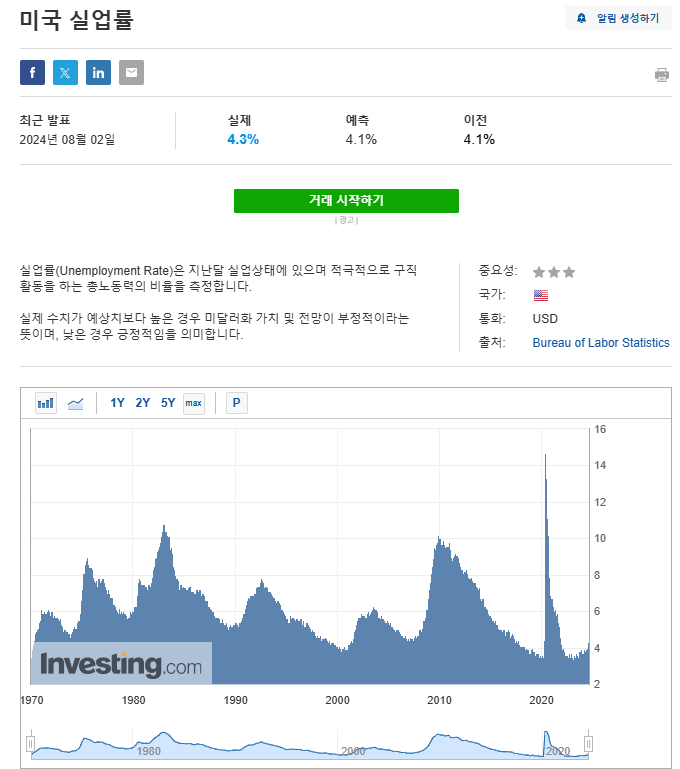Select the 1Y time range
680x769 pixels.
pyautogui.click(x=117, y=403)
